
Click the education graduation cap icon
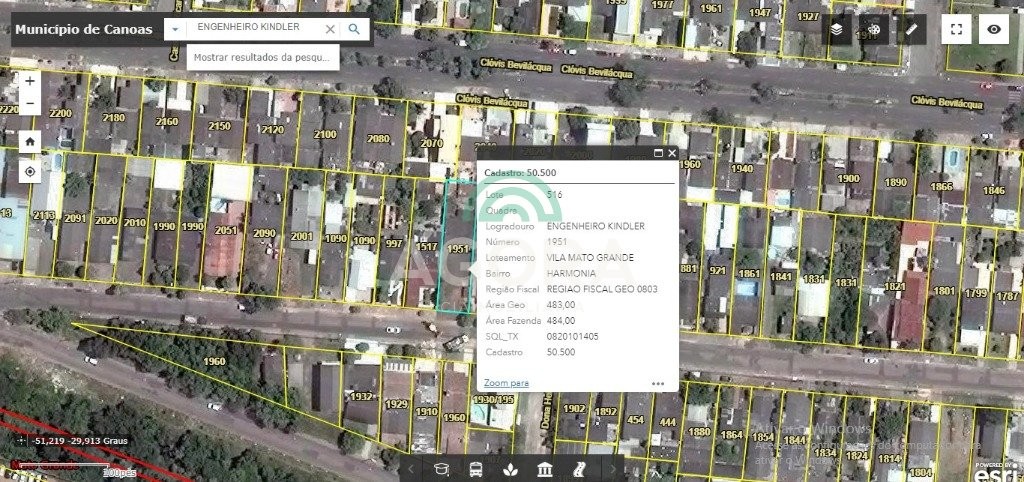click(441, 469)
